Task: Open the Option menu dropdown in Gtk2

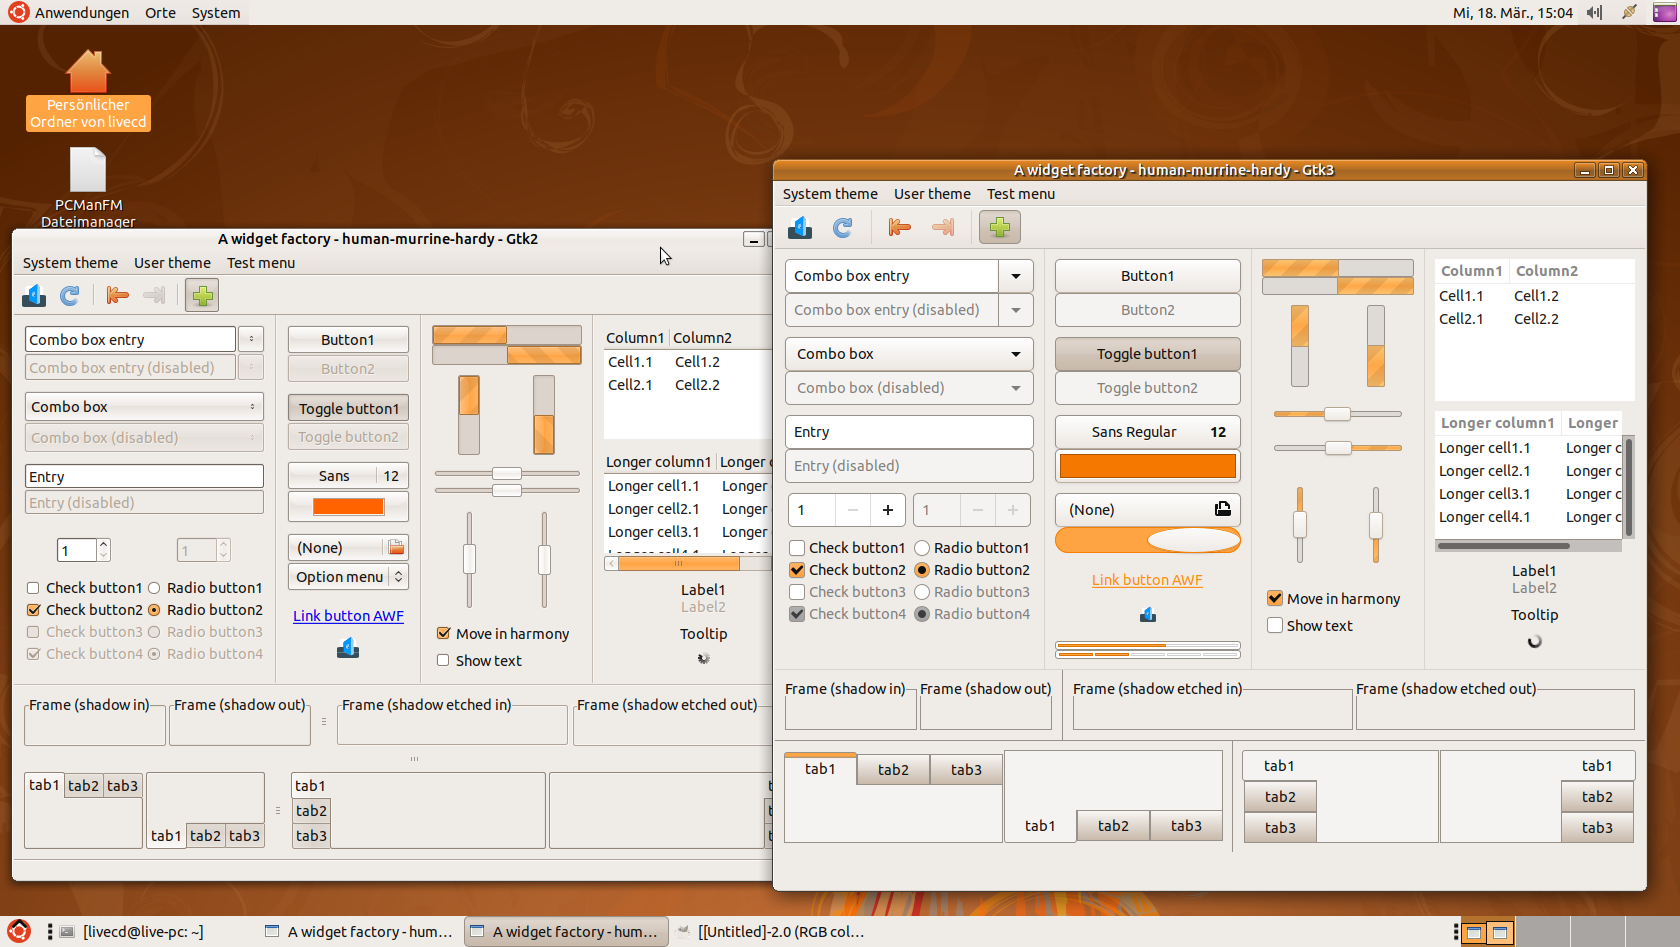Action: click(348, 577)
